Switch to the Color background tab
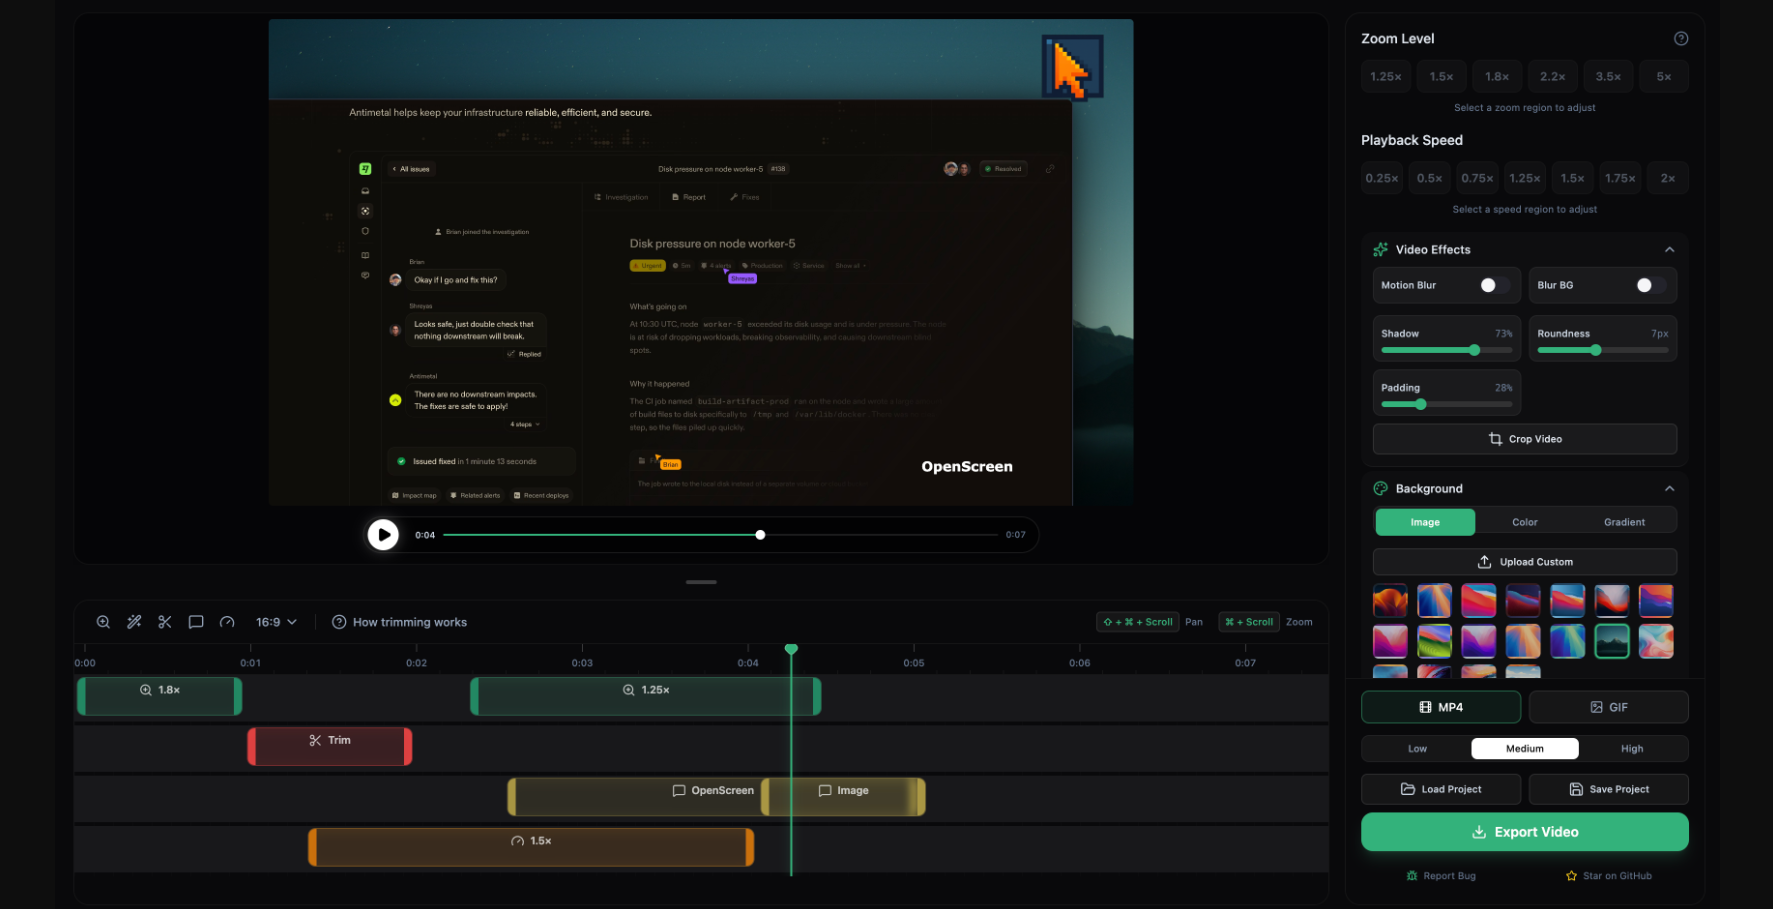 (x=1524, y=522)
